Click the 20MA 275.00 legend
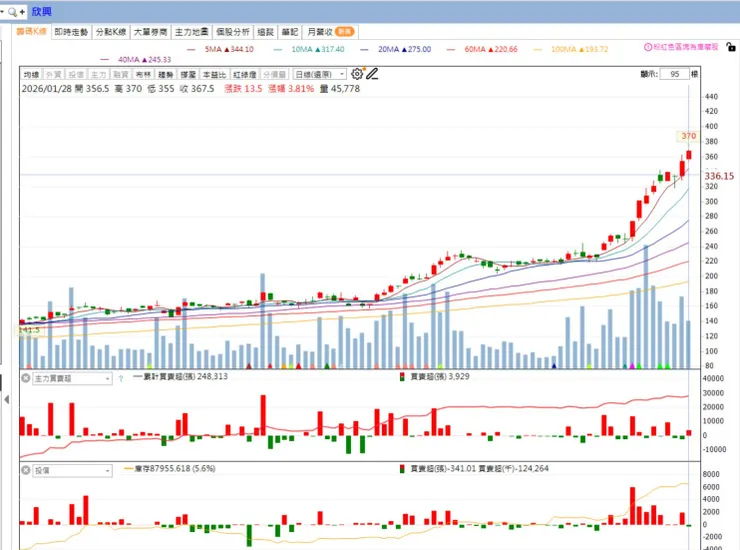The width and height of the screenshot is (740, 550). tap(395, 49)
